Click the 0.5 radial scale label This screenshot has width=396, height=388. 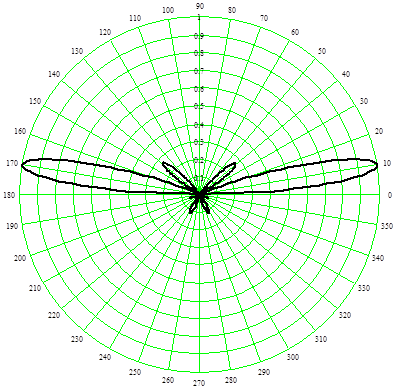(199, 107)
